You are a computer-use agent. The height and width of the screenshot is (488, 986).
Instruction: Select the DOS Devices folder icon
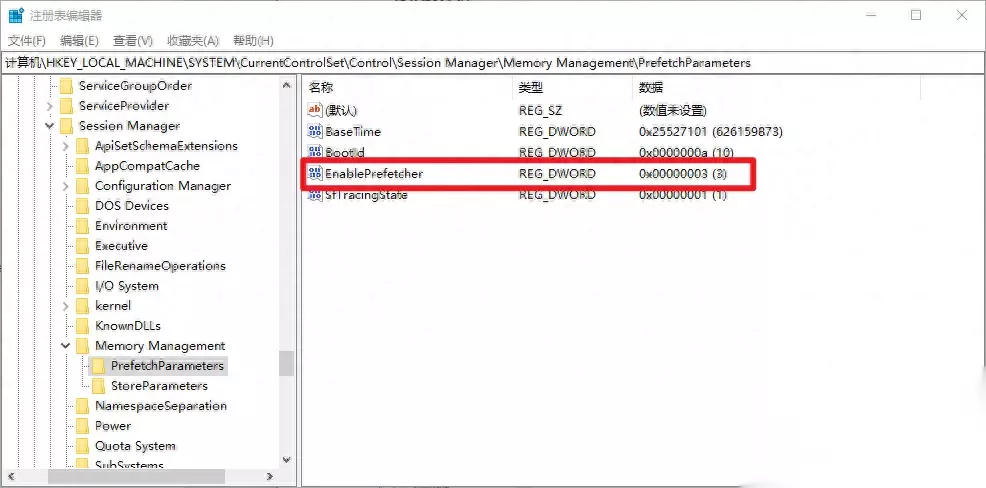click(x=82, y=206)
